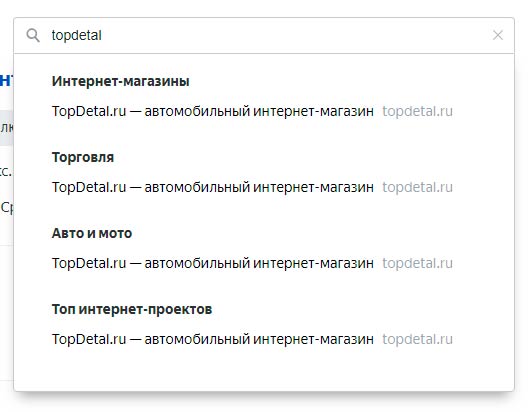532x412 pixels.
Task: Click topdetal.ru domain under Торговля
Action: point(417,187)
